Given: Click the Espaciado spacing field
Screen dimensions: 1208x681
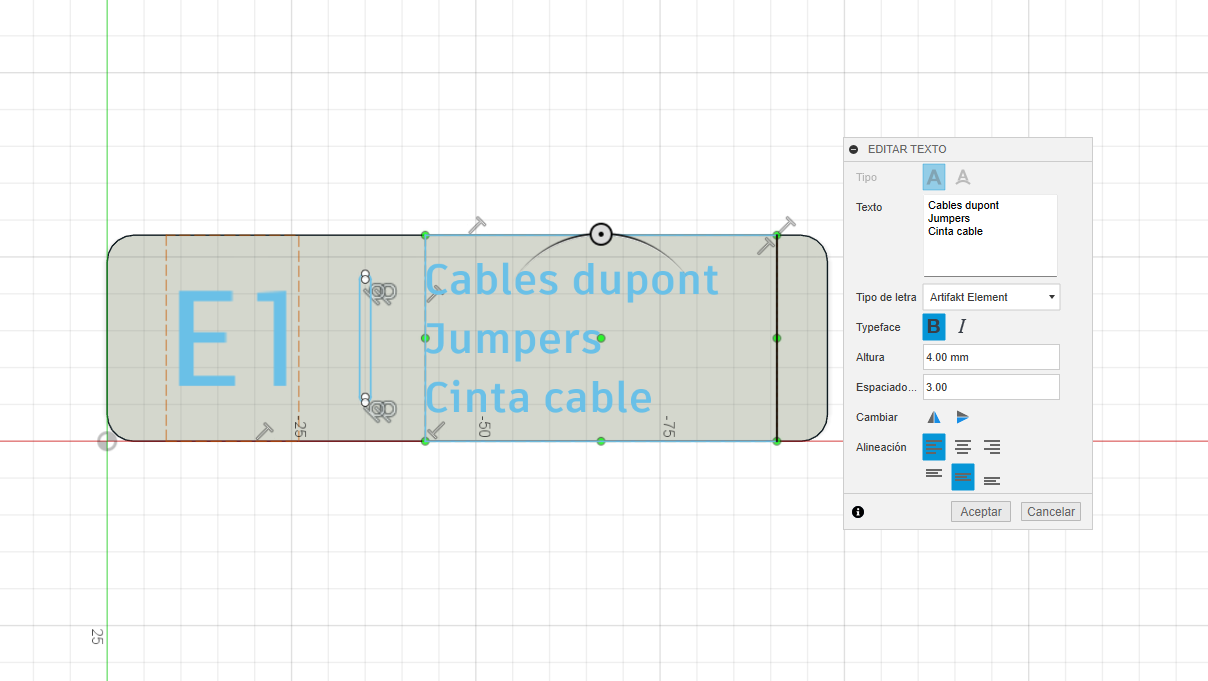Looking at the screenshot, I should [x=990, y=386].
